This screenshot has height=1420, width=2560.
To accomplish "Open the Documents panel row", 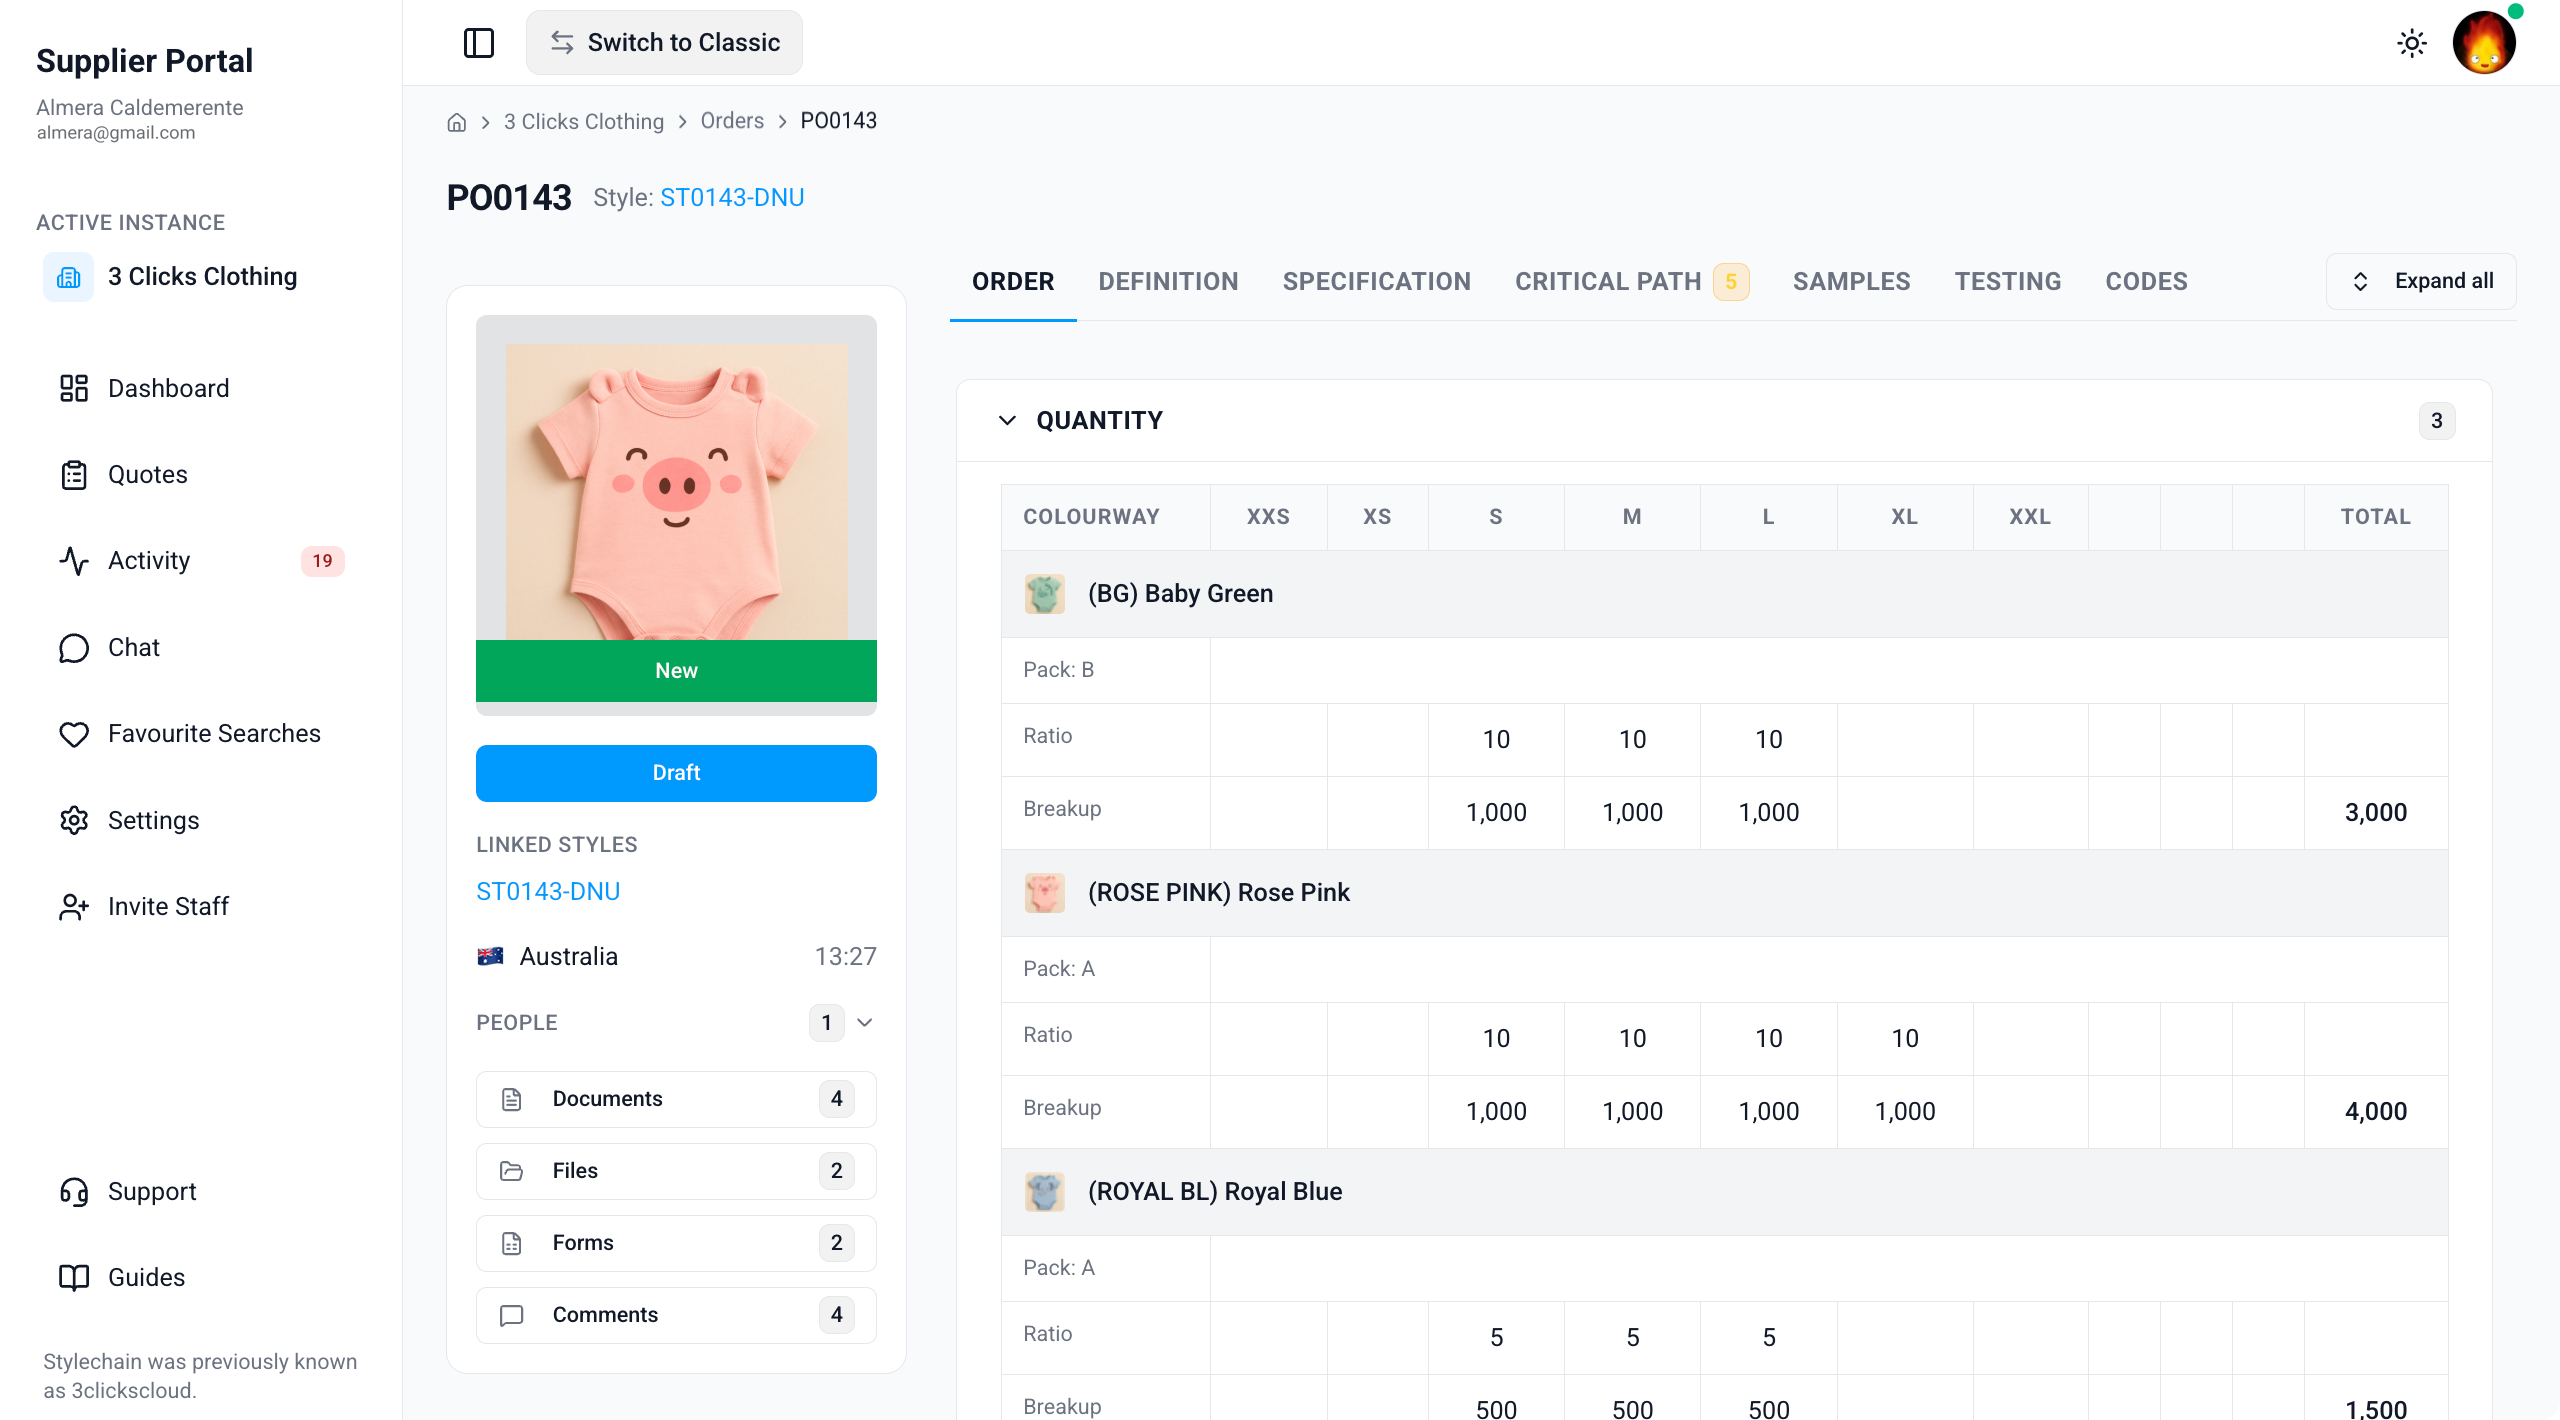I will 676,1099.
